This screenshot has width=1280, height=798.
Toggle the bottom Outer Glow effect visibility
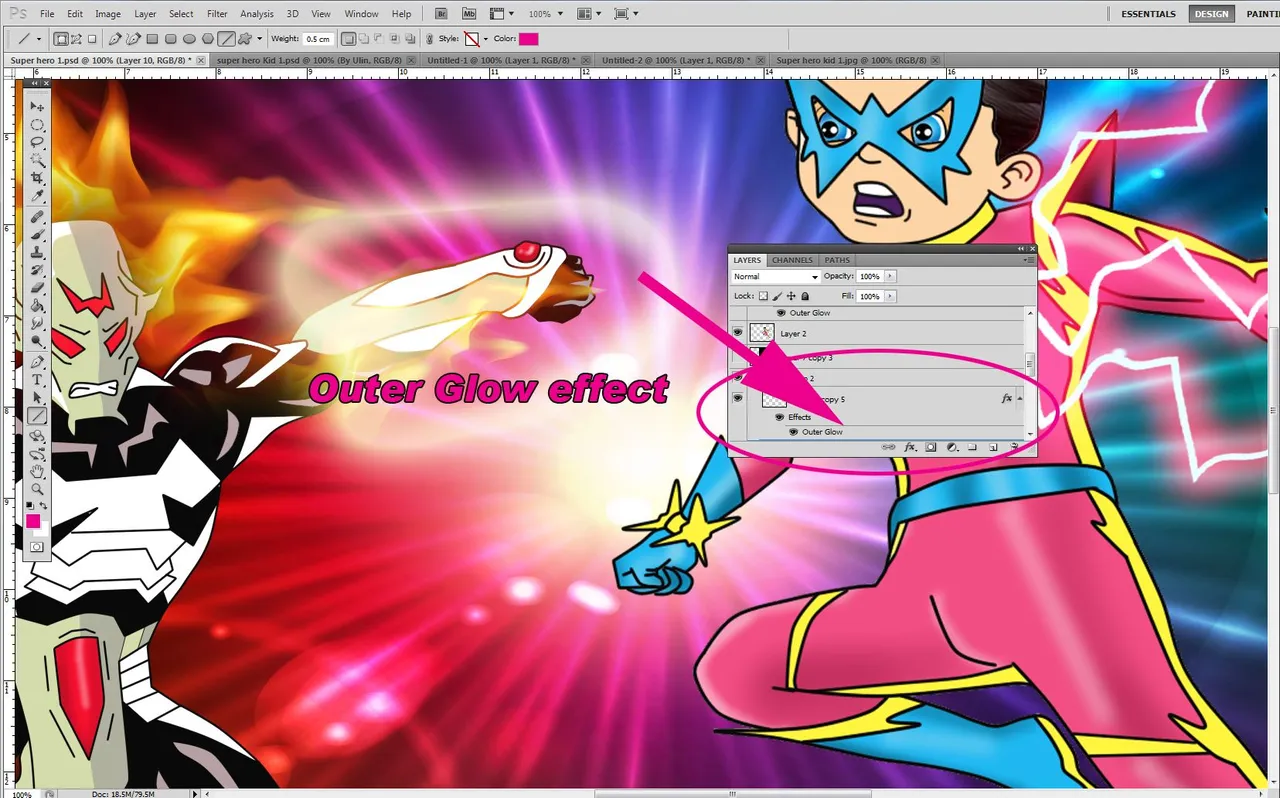(793, 432)
